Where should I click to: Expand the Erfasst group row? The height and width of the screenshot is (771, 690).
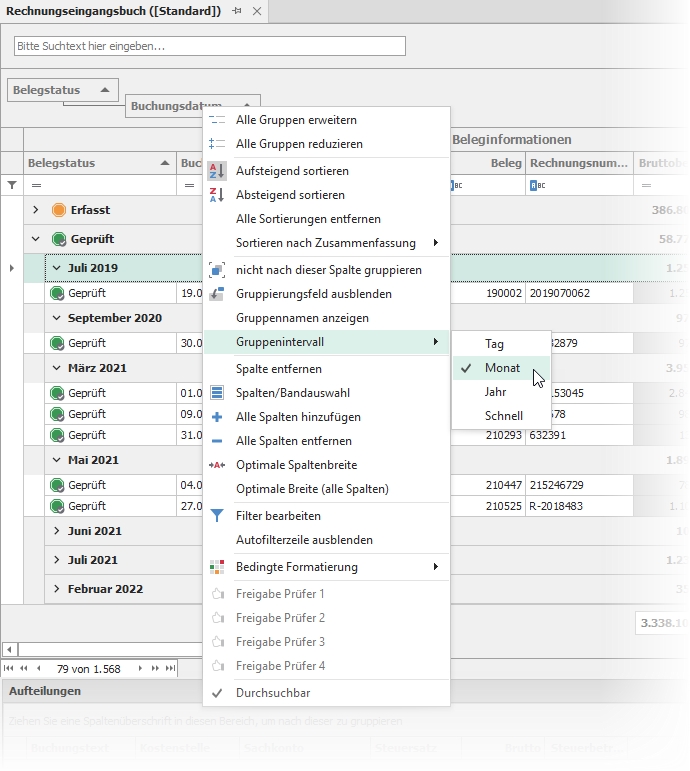[x=36, y=210]
